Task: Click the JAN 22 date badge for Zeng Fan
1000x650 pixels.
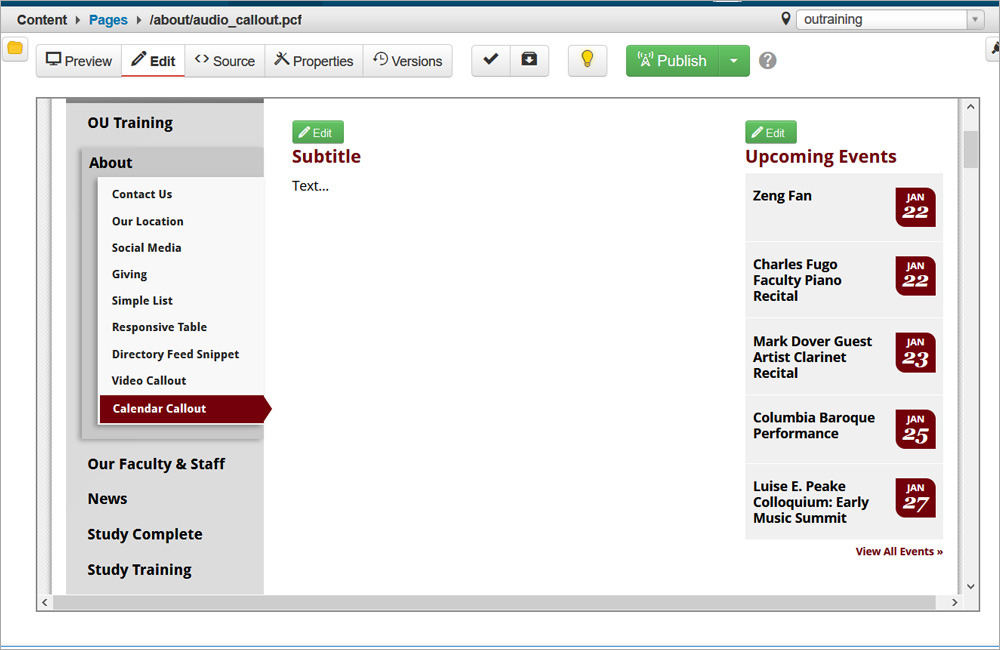Action: pyautogui.click(x=915, y=207)
